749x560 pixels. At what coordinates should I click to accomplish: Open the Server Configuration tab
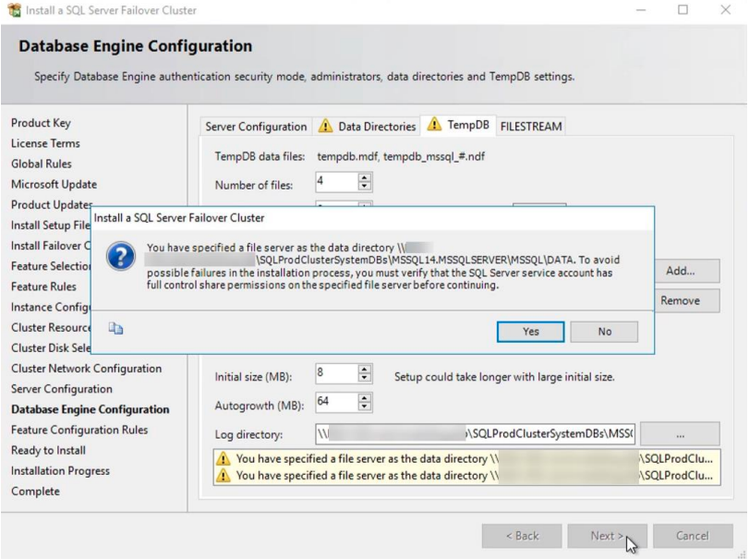coord(256,127)
